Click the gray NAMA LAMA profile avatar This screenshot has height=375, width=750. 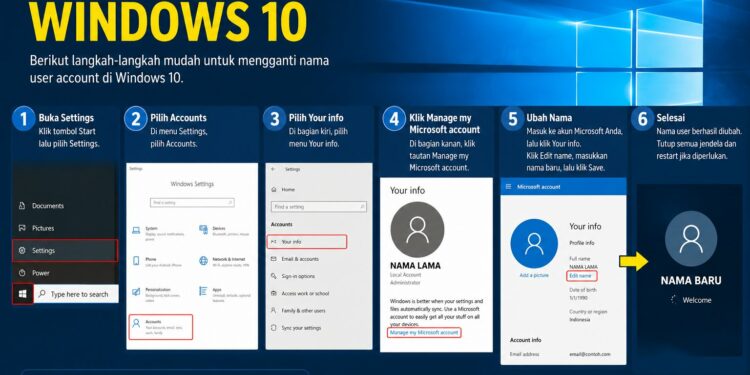417,229
